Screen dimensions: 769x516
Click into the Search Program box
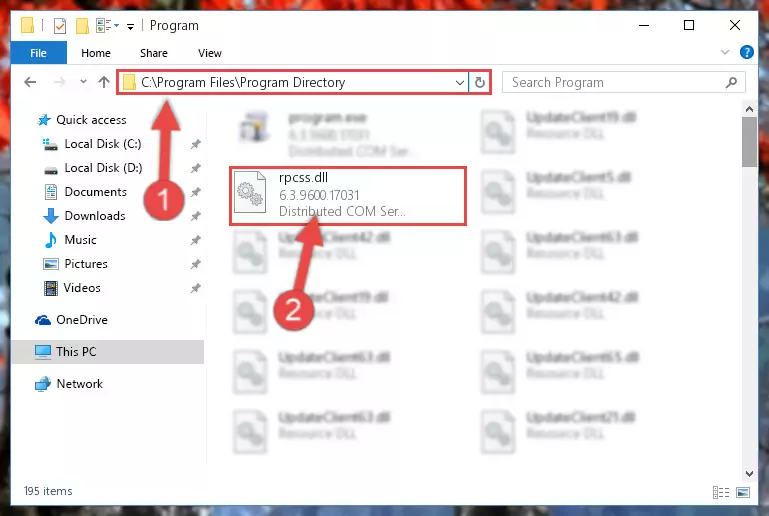coord(617,82)
